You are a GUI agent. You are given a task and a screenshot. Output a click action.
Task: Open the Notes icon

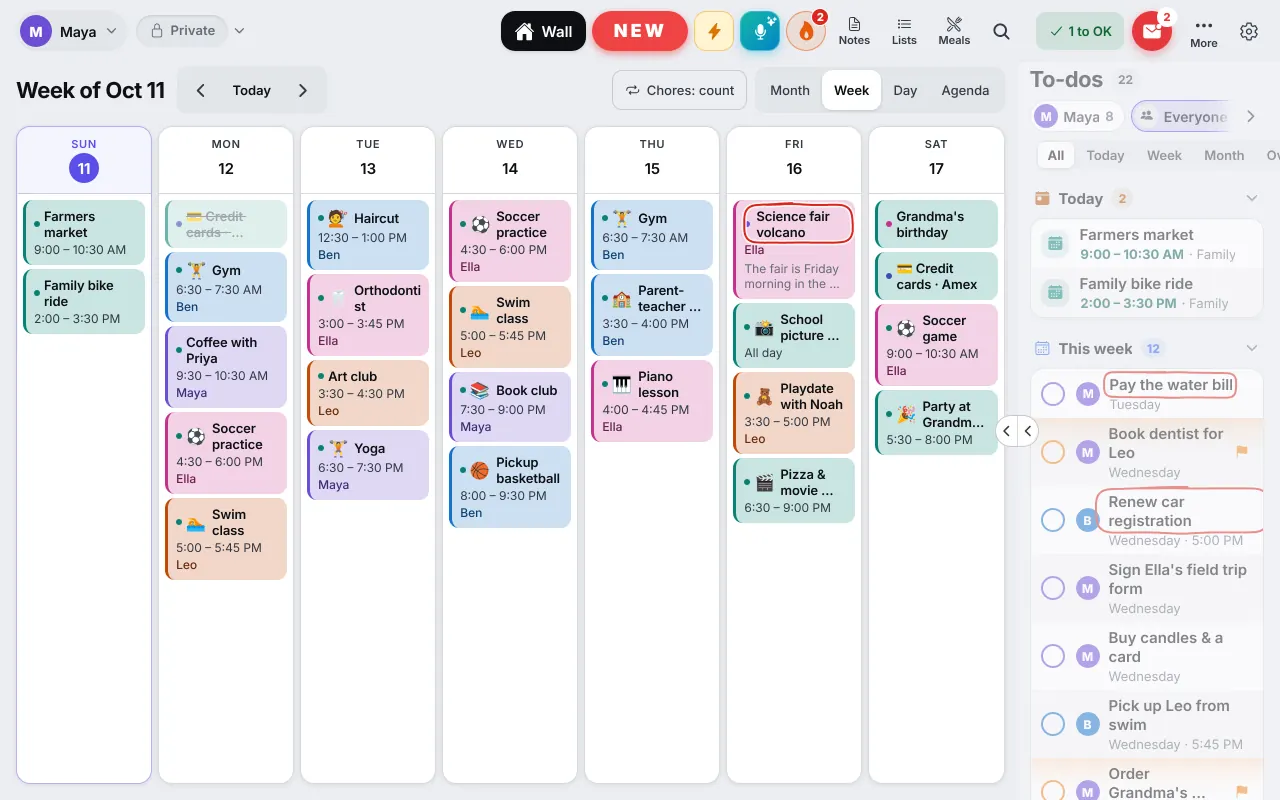click(854, 31)
